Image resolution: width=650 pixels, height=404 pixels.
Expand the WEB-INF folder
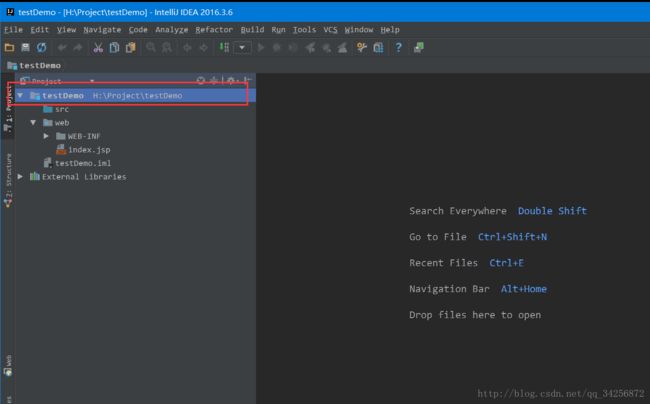click(46, 136)
